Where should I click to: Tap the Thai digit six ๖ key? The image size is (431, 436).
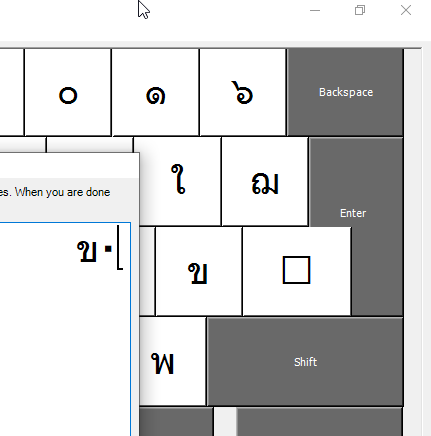click(243, 92)
